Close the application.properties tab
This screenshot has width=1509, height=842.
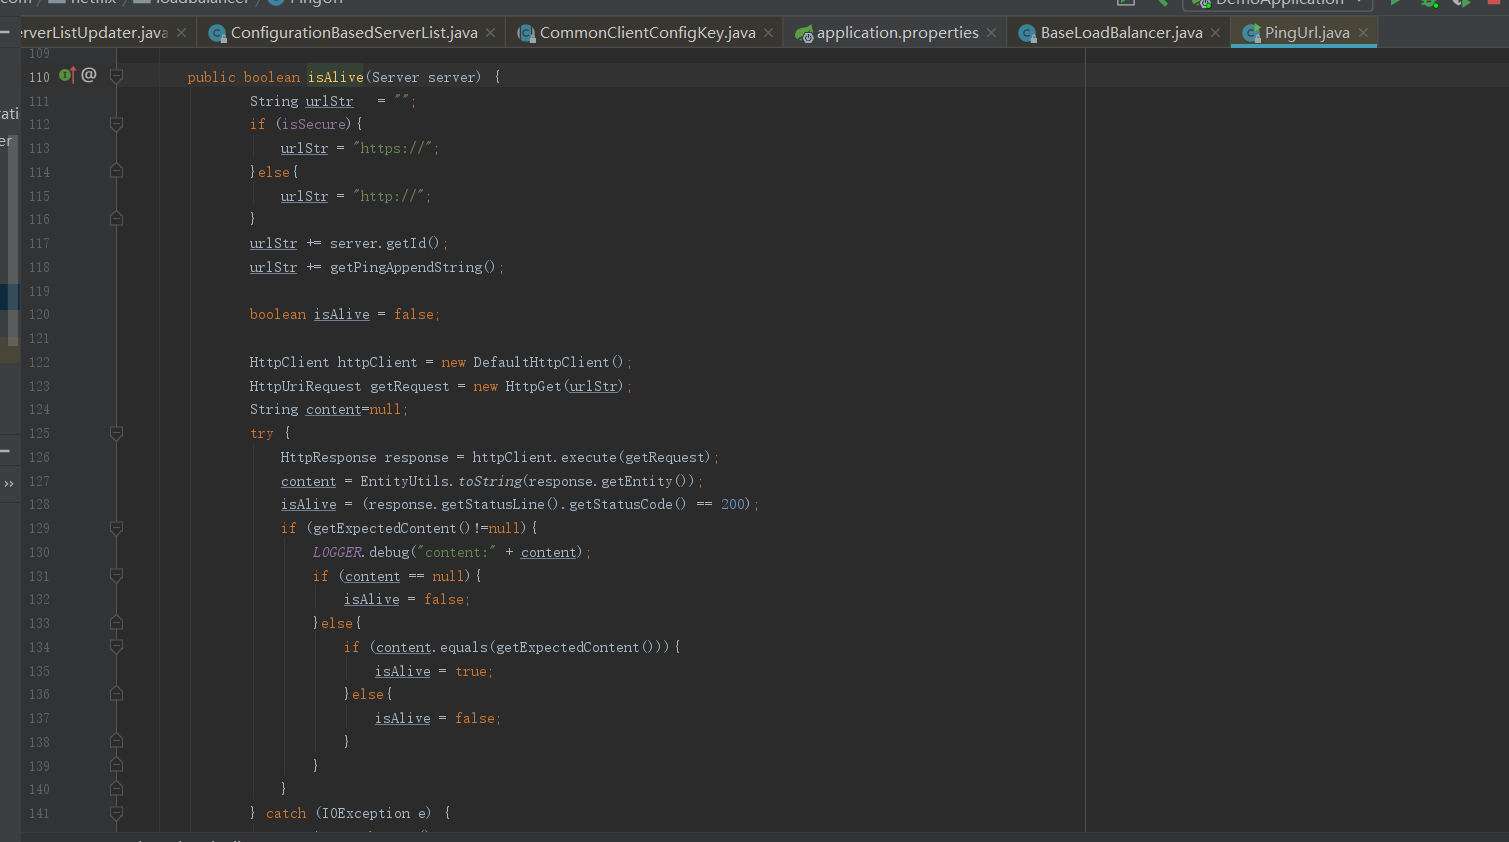pos(991,33)
